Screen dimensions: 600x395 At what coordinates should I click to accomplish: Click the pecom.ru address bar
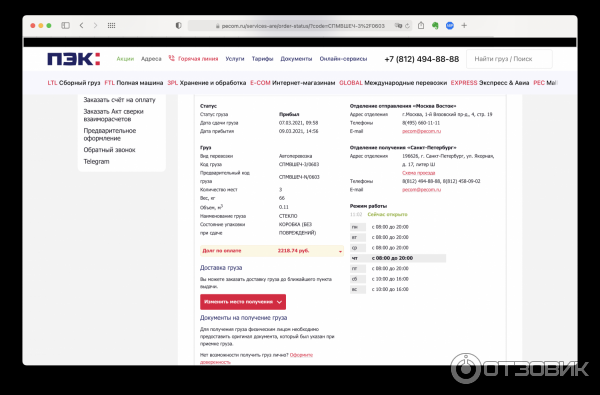[x=300, y=26]
